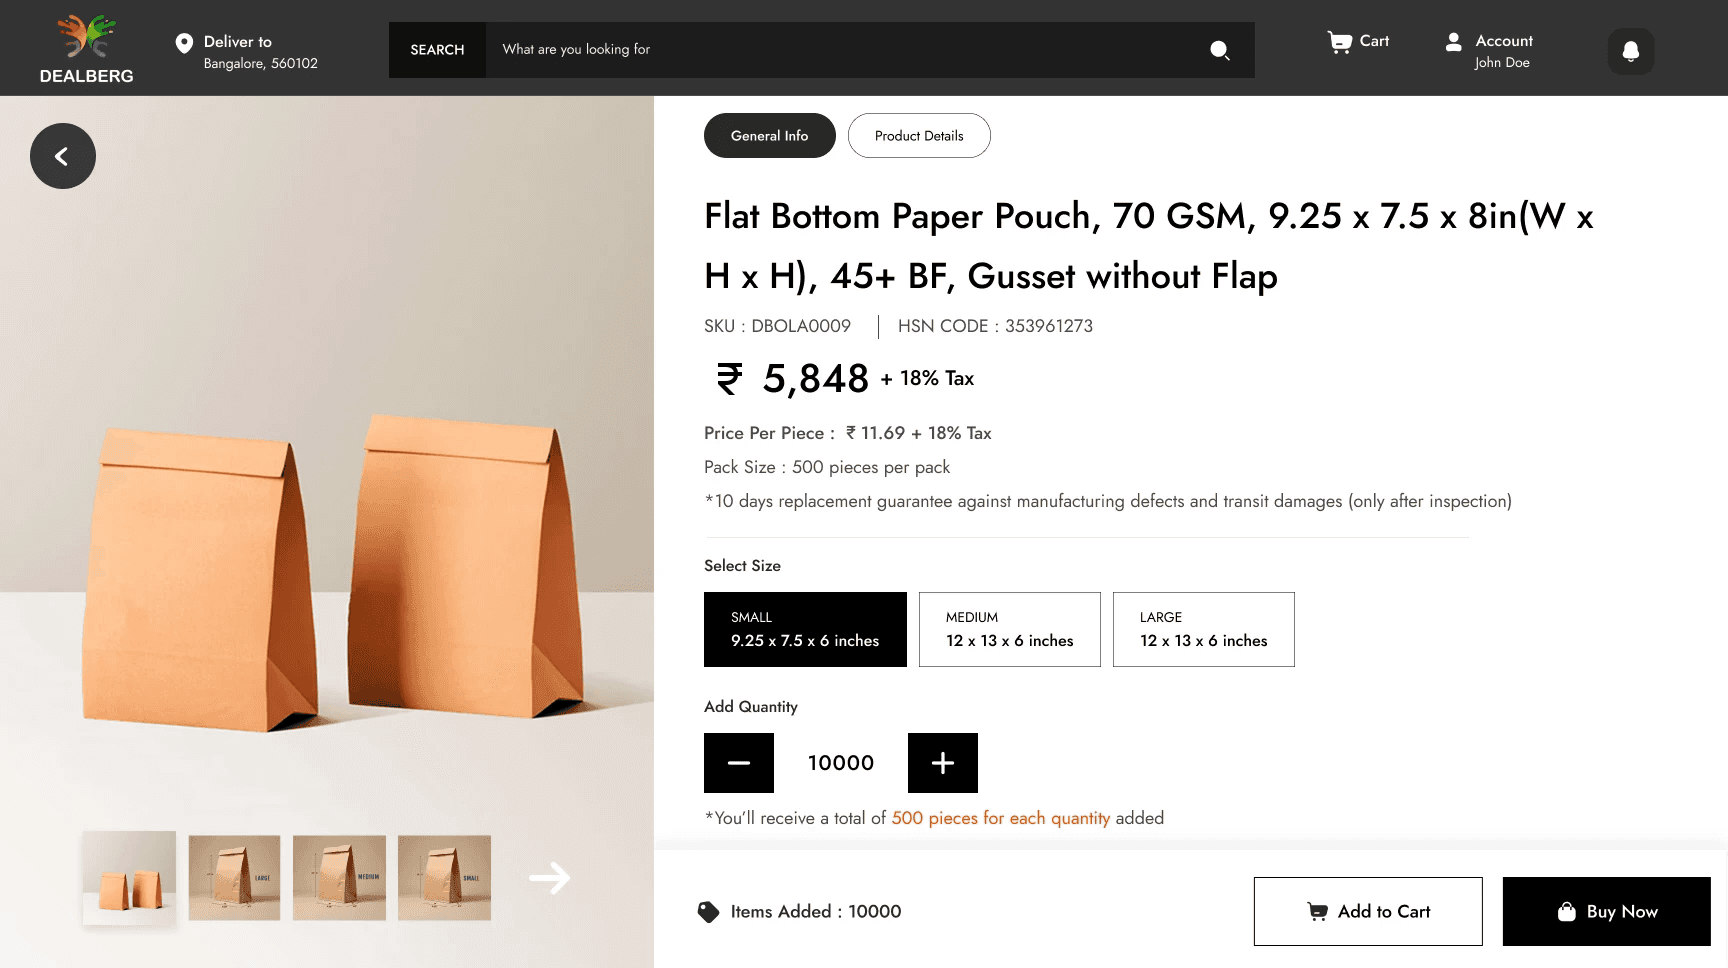Choose the LARGE size option
Screen dimensions: 1728x968
(x=1204, y=629)
